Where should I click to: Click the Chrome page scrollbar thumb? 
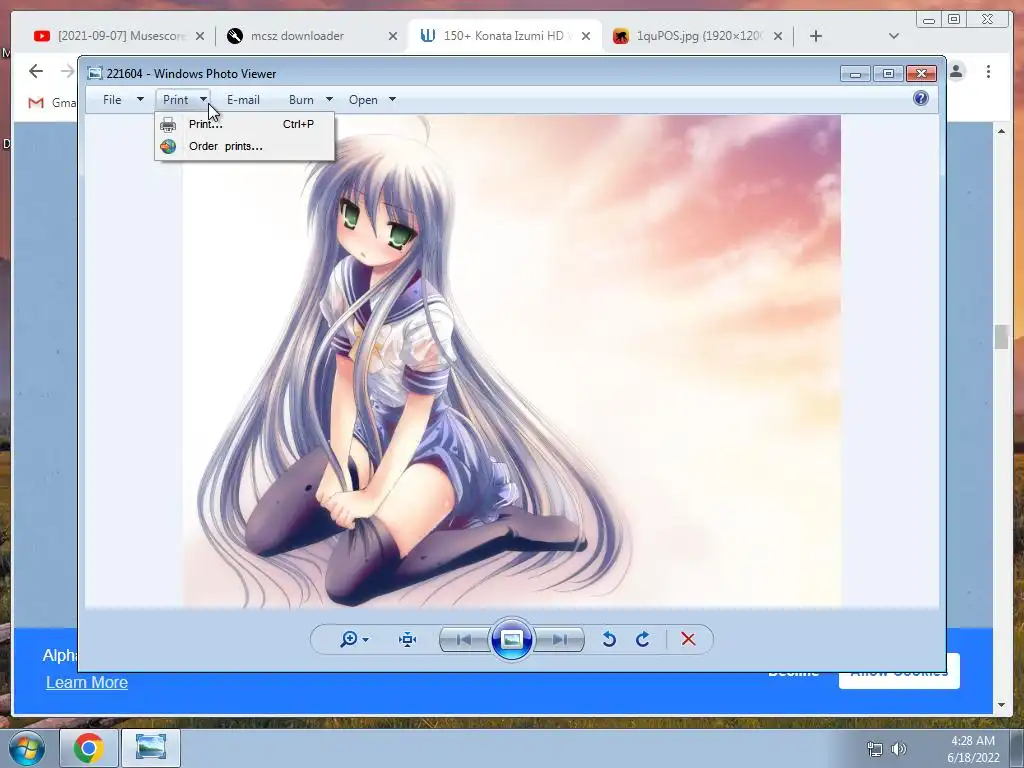[1002, 337]
